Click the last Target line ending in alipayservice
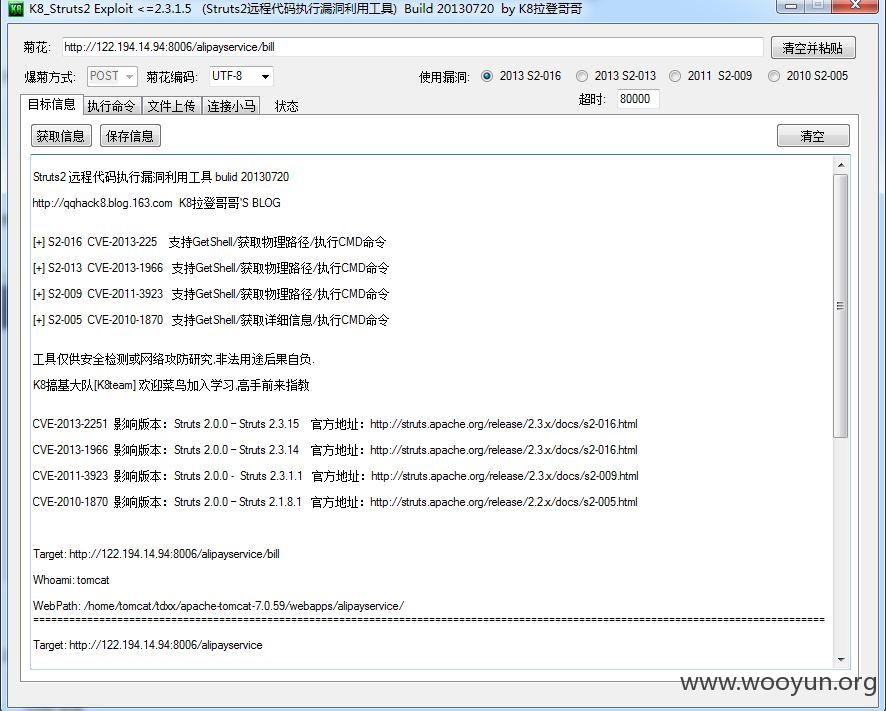Screen dimensions: 886x711 pos(147,645)
